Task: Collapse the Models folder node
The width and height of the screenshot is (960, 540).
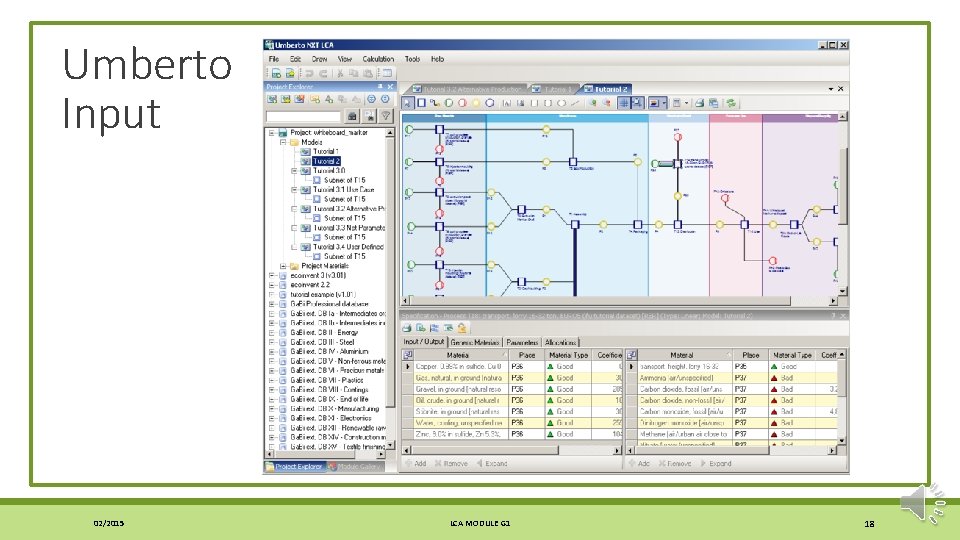Action: point(283,142)
